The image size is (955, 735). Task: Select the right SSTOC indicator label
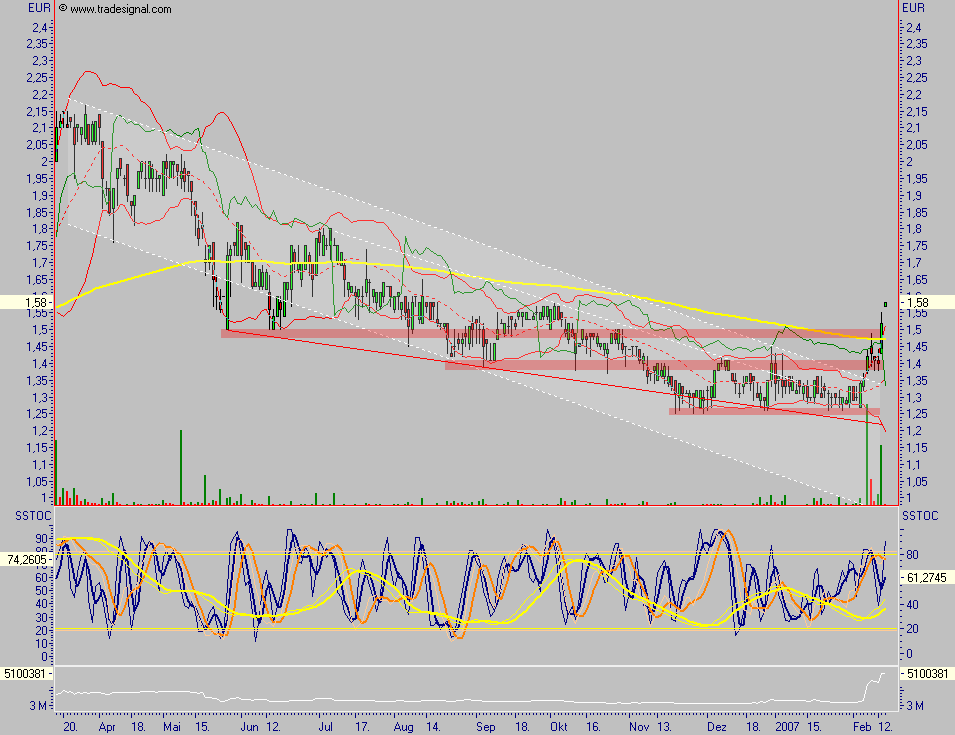[917, 514]
